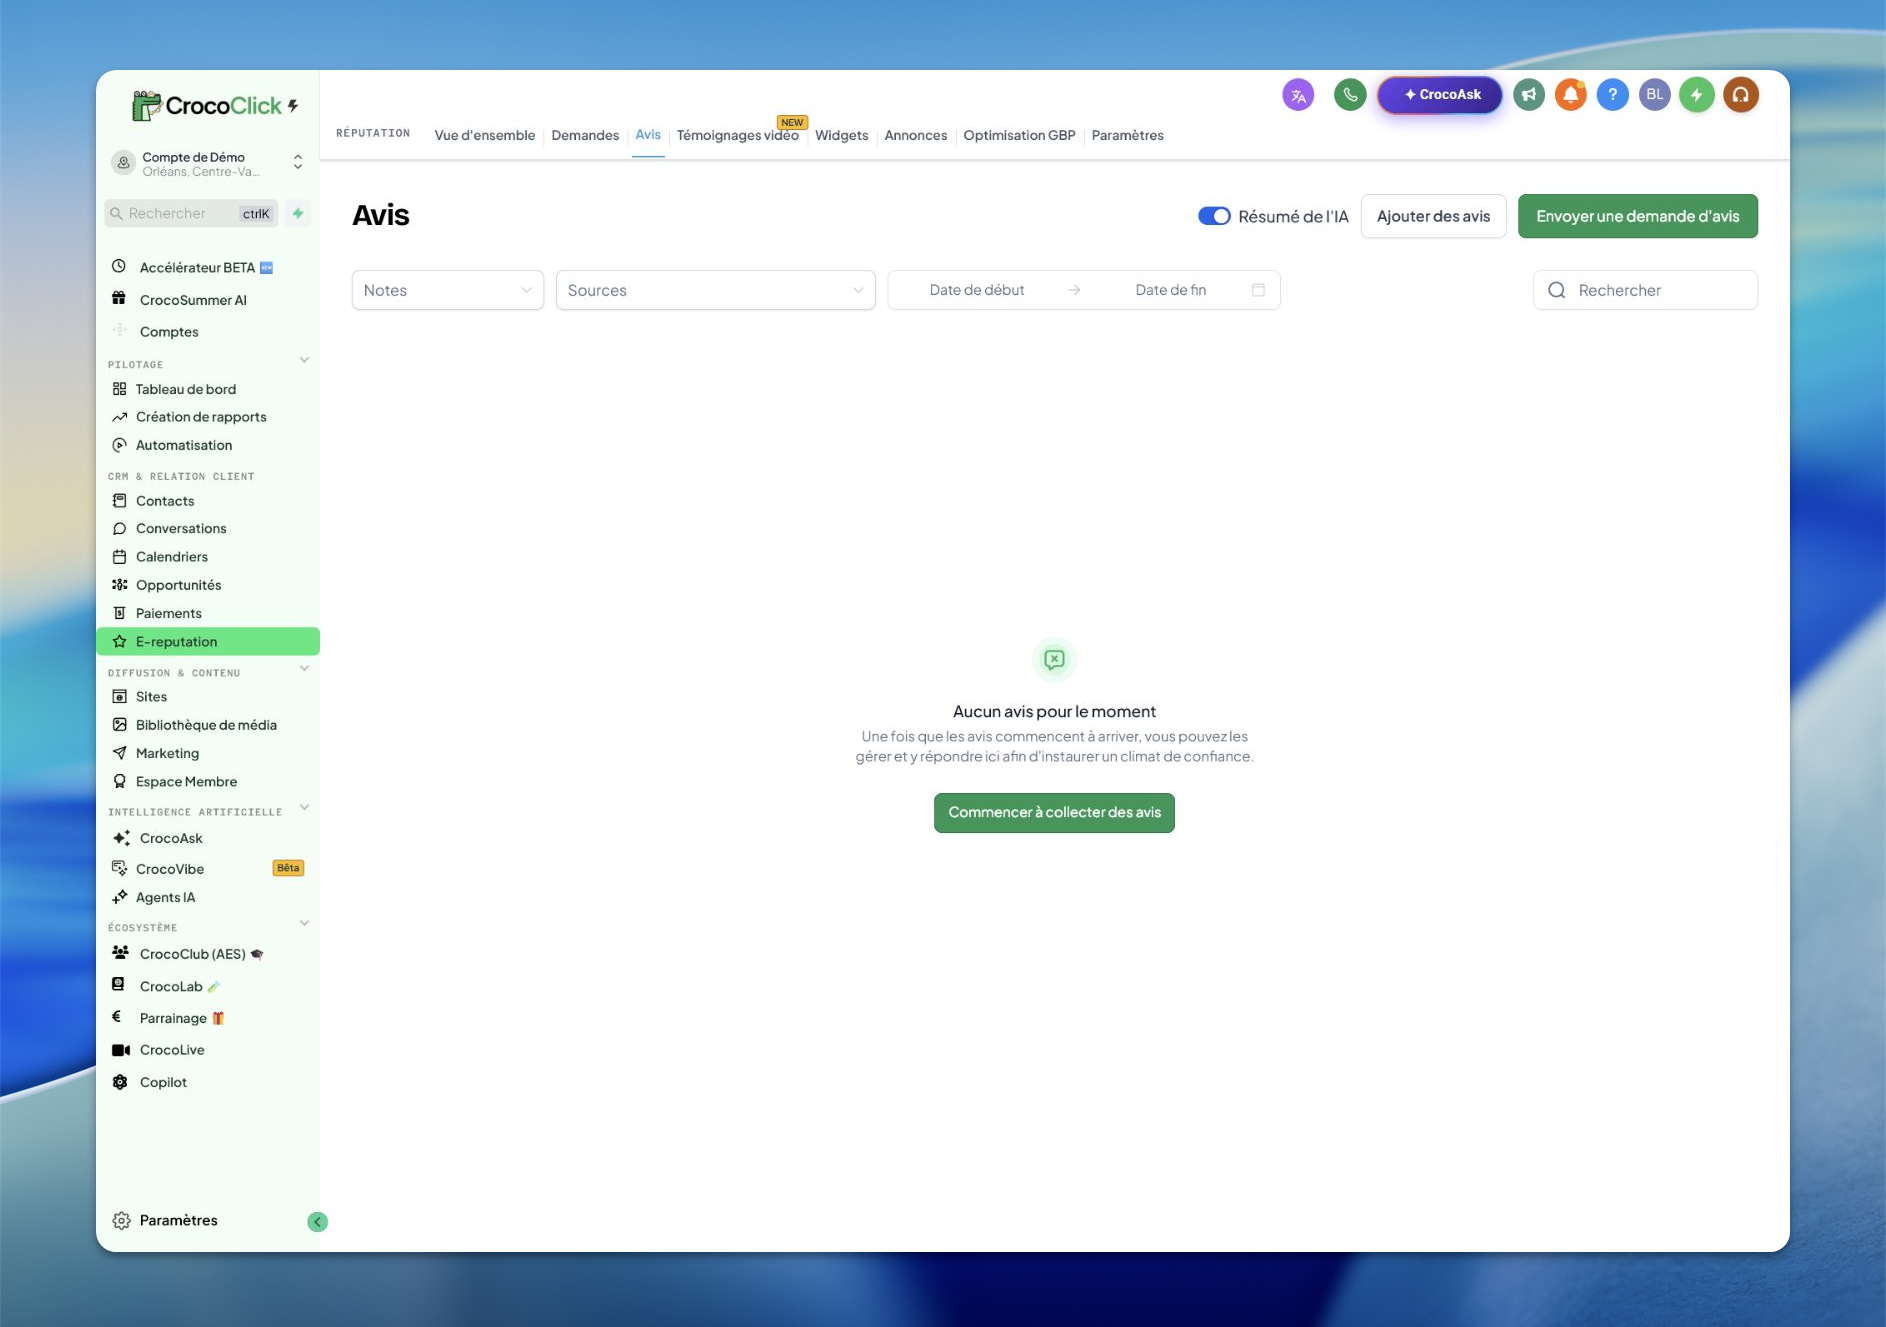Open the orange notifications bell
This screenshot has height=1327, width=1886.
[1571, 95]
